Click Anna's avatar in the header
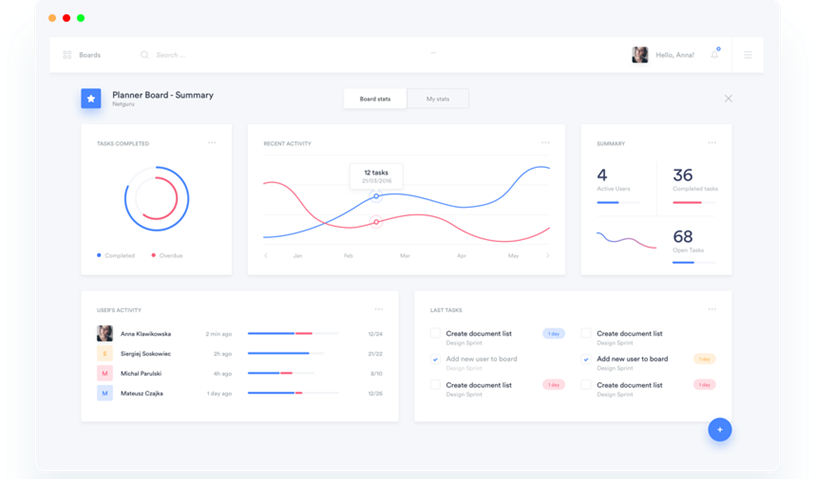The width and height of the screenshot is (815, 479). [x=640, y=55]
